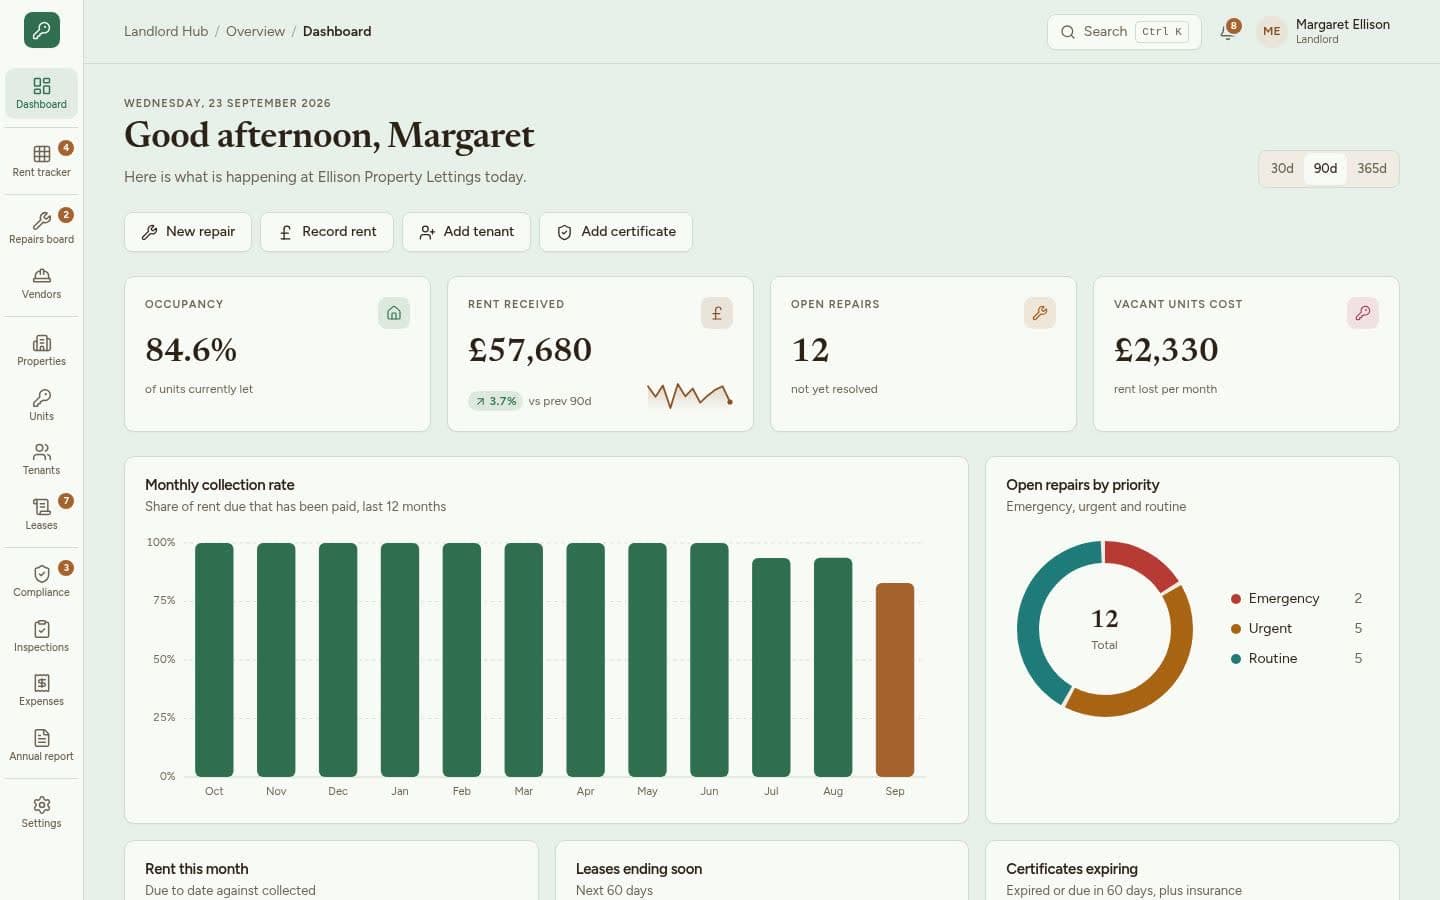
Task: Click the Landlord Hub key logo
Action: pos(41,30)
